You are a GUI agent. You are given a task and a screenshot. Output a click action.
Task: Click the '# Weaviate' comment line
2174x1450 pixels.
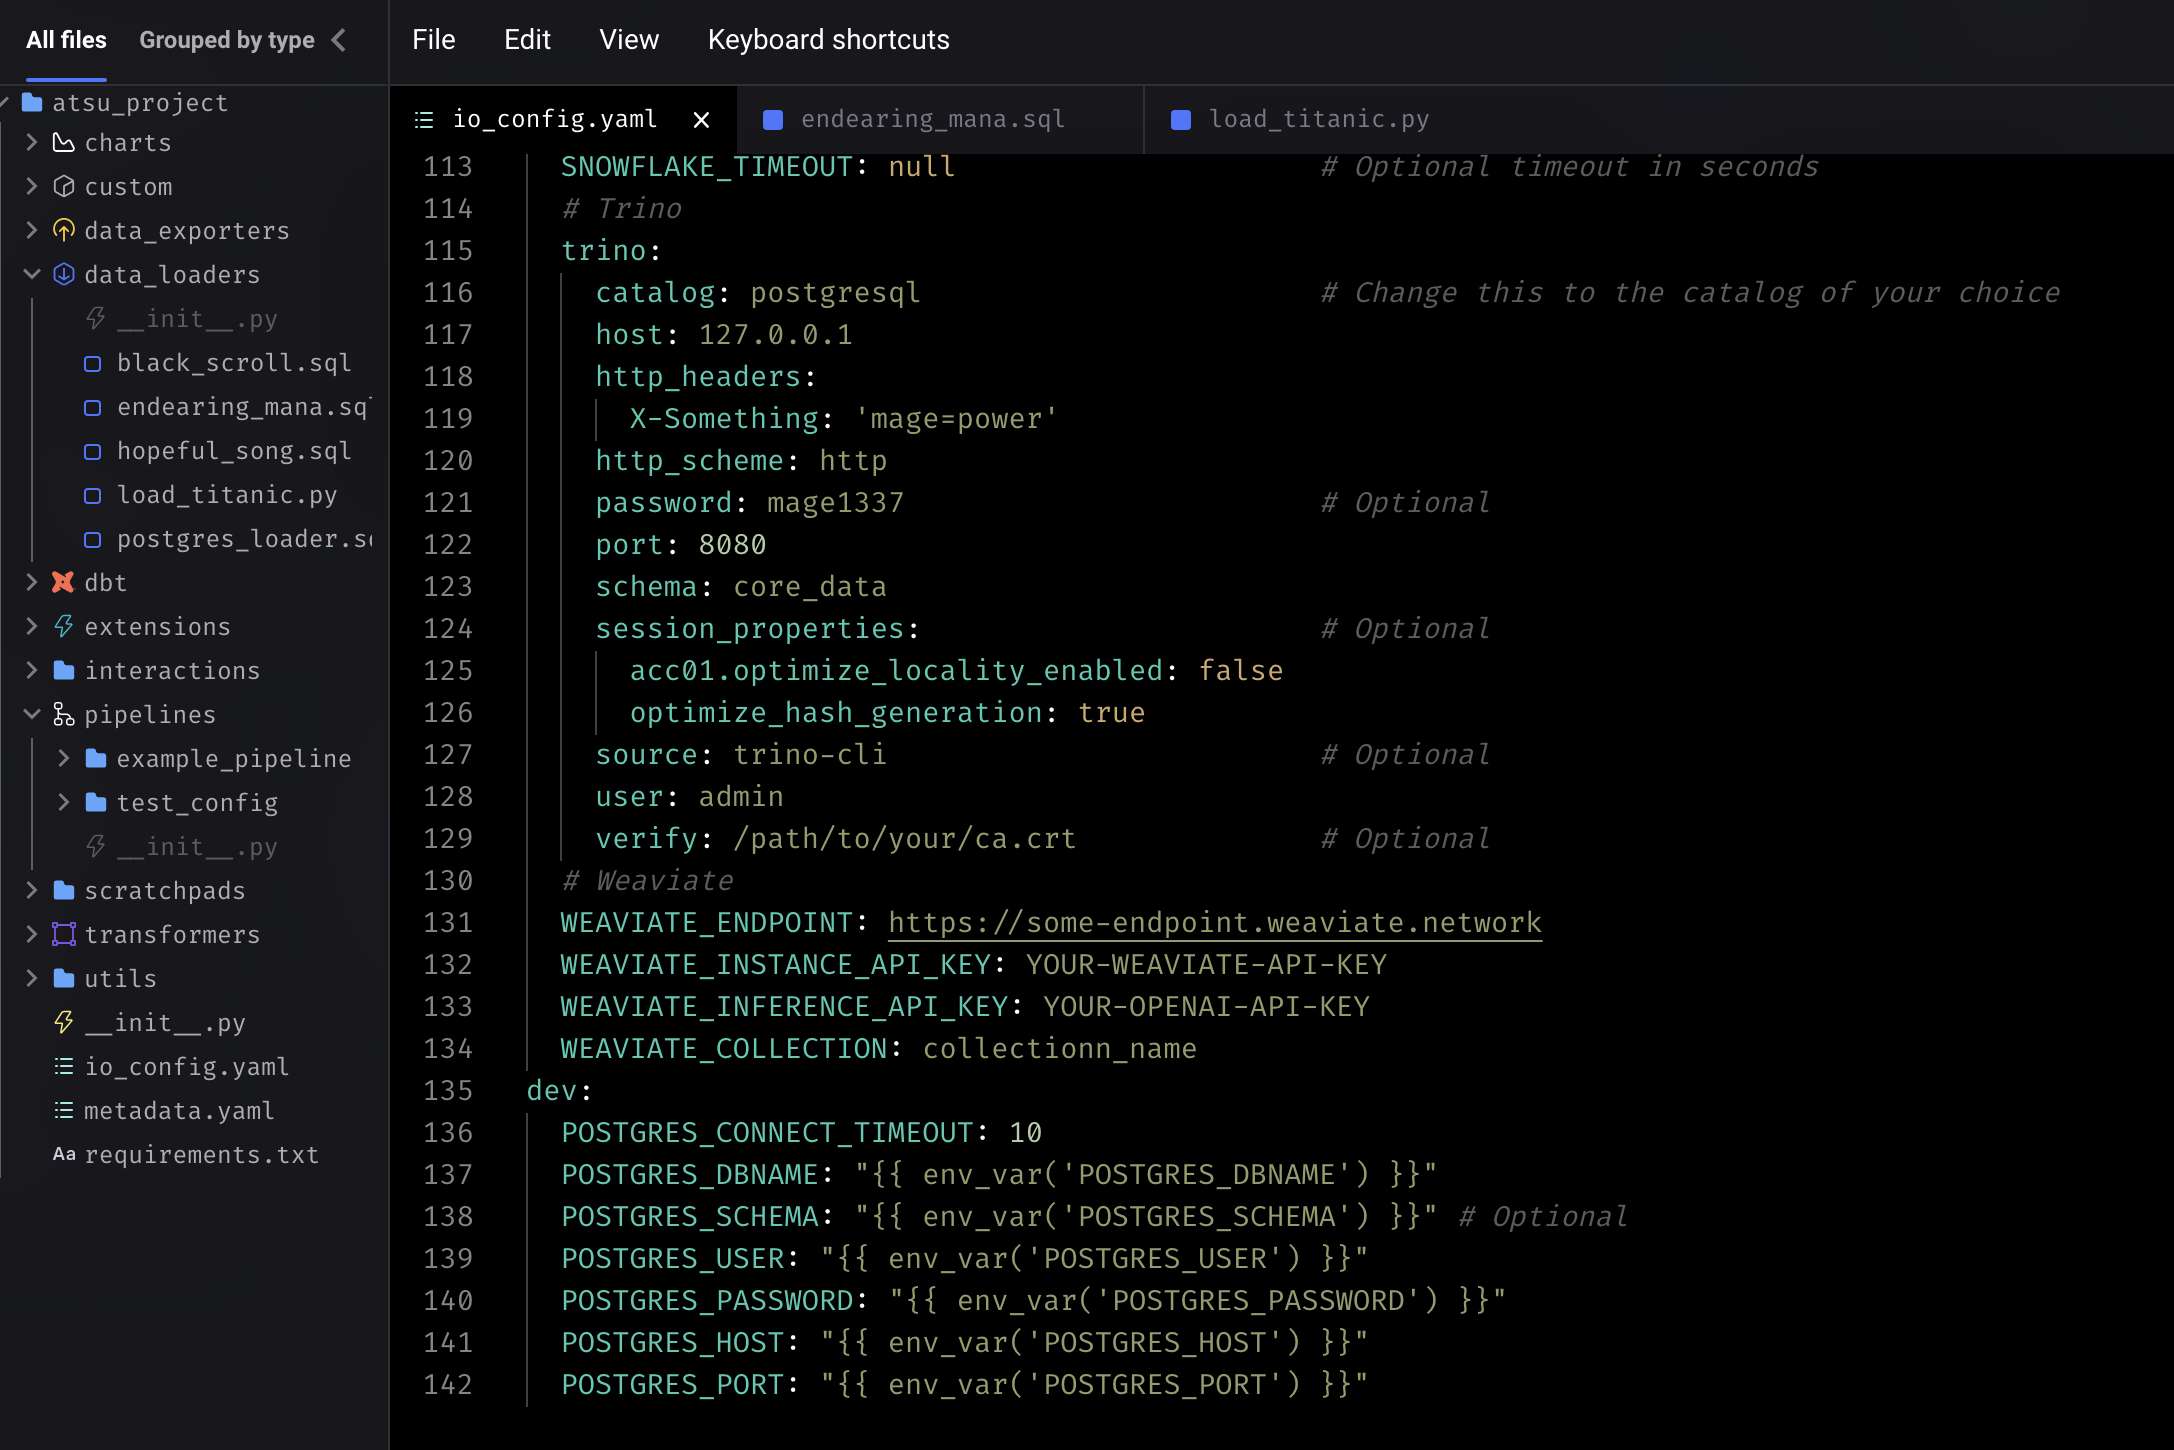(x=647, y=881)
